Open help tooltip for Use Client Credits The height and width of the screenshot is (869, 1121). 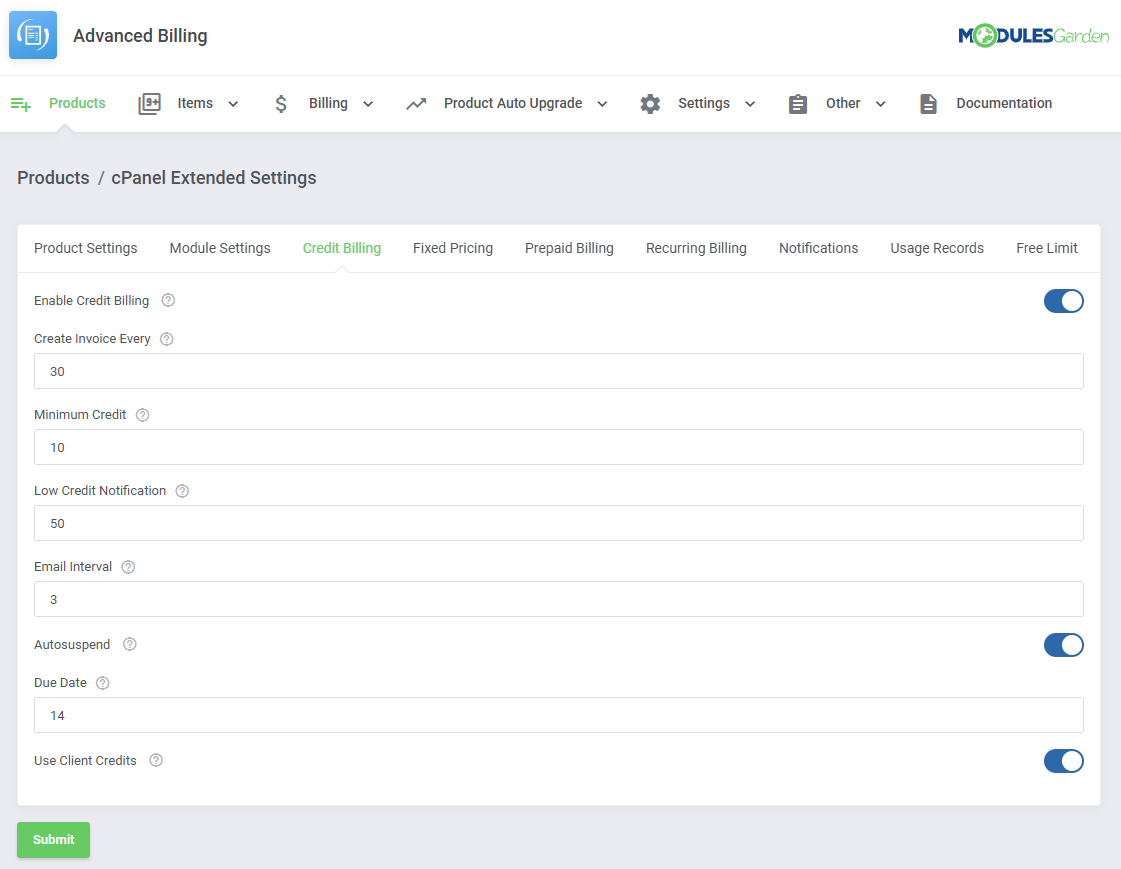tap(156, 760)
